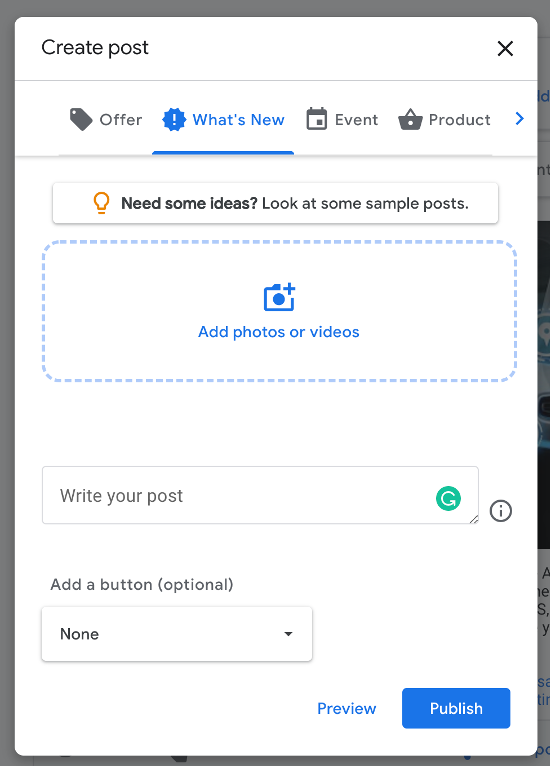Viewport: 550px width, 766px height.
Task: Open the None button dropdown
Action: point(177,634)
